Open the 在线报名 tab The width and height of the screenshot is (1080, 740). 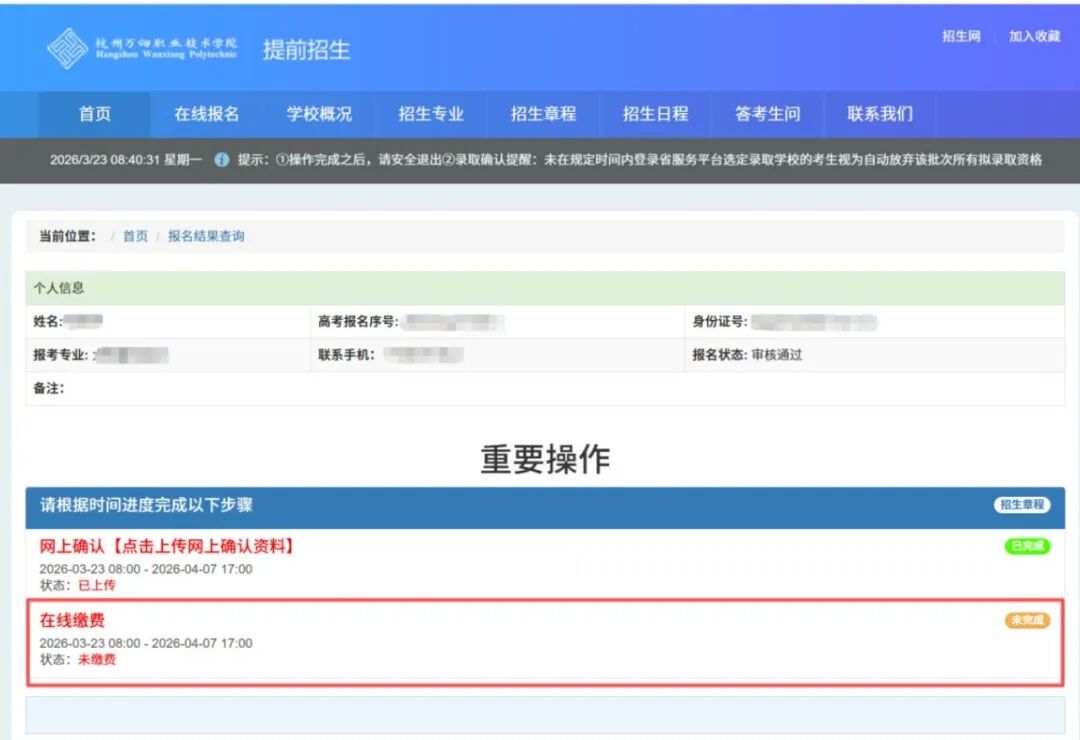coord(205,114)
